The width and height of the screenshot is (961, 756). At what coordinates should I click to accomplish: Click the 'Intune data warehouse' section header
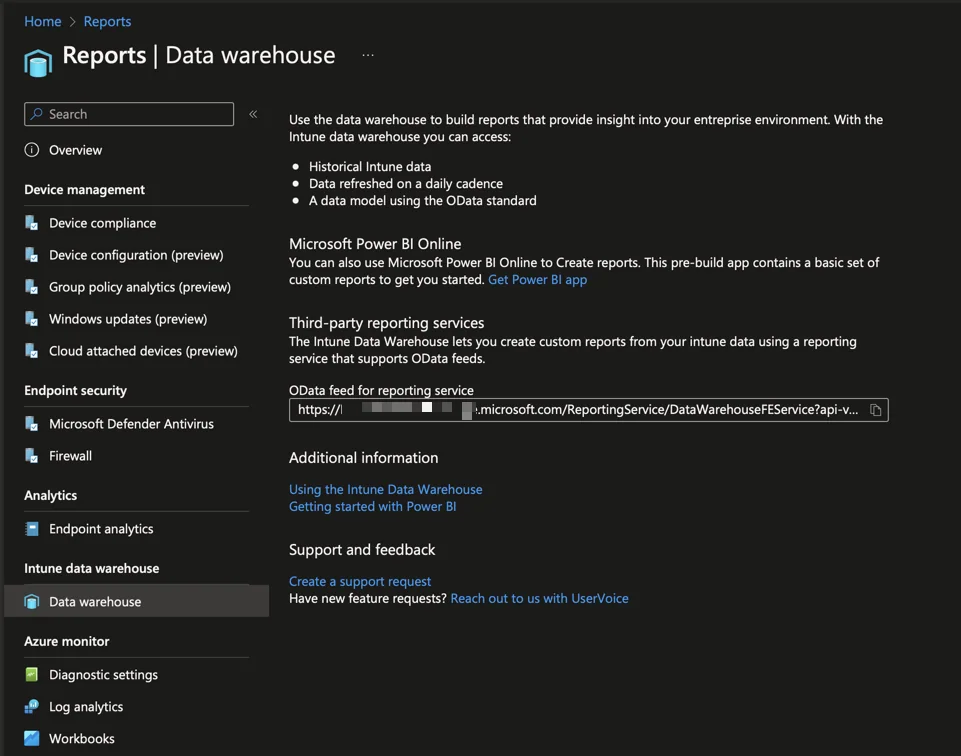[91, 569]
